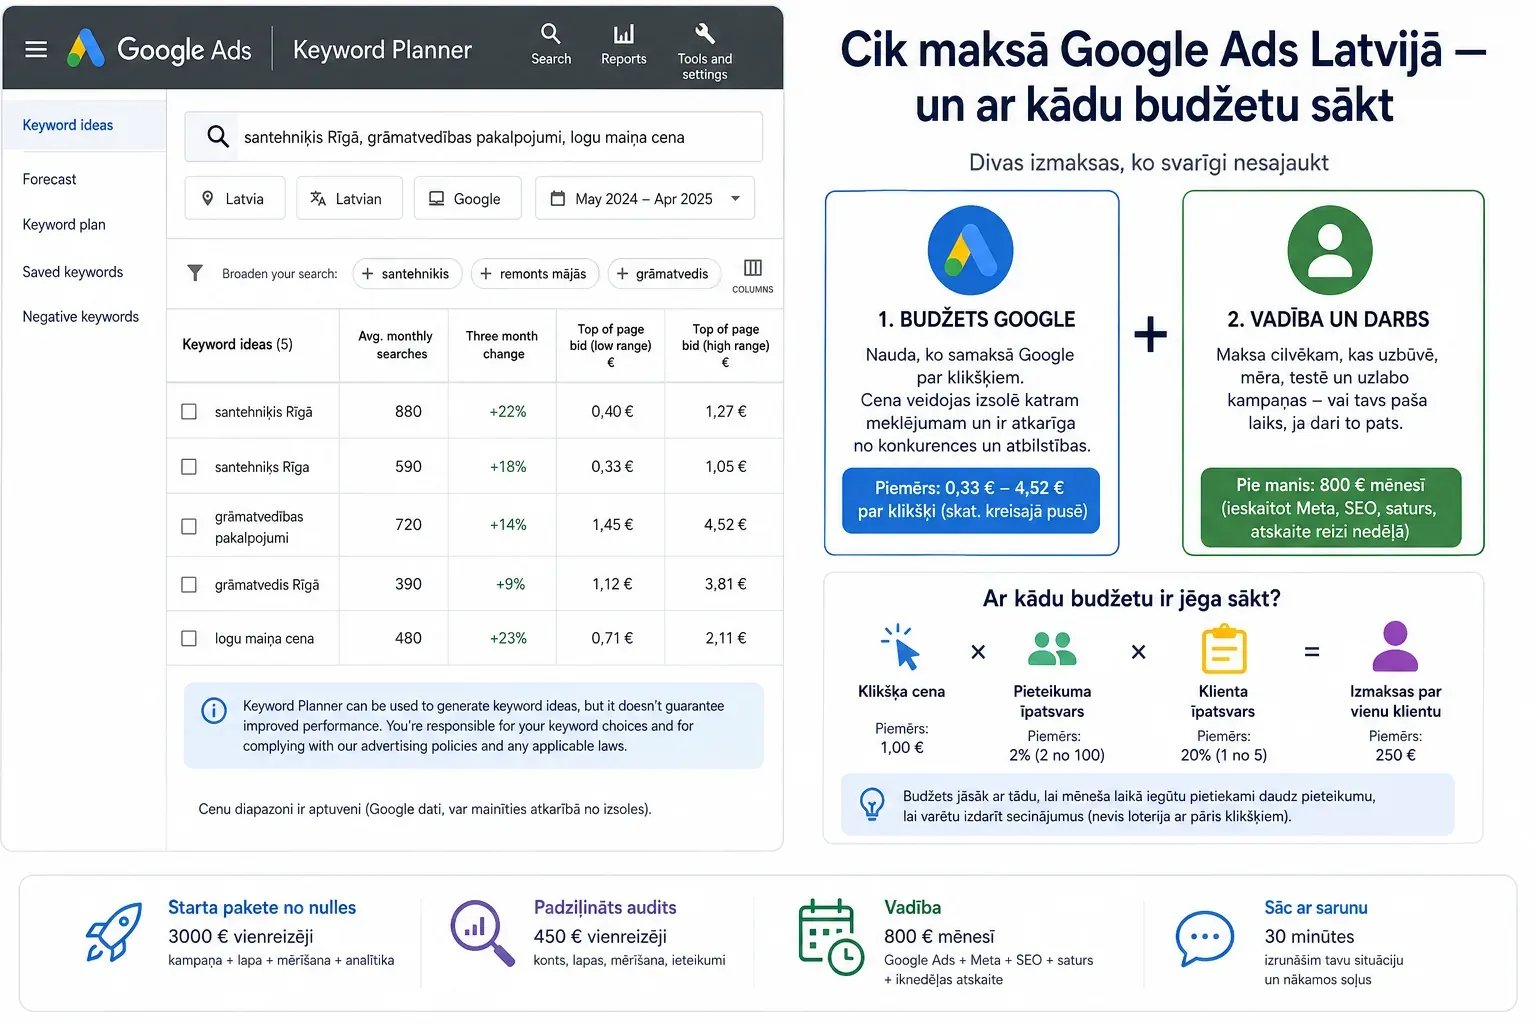This screenshot has height=1024, width=1536.
Task: Tick the checkbox for grāmatvedis Rīgā
Action: (x=189, y=584)
